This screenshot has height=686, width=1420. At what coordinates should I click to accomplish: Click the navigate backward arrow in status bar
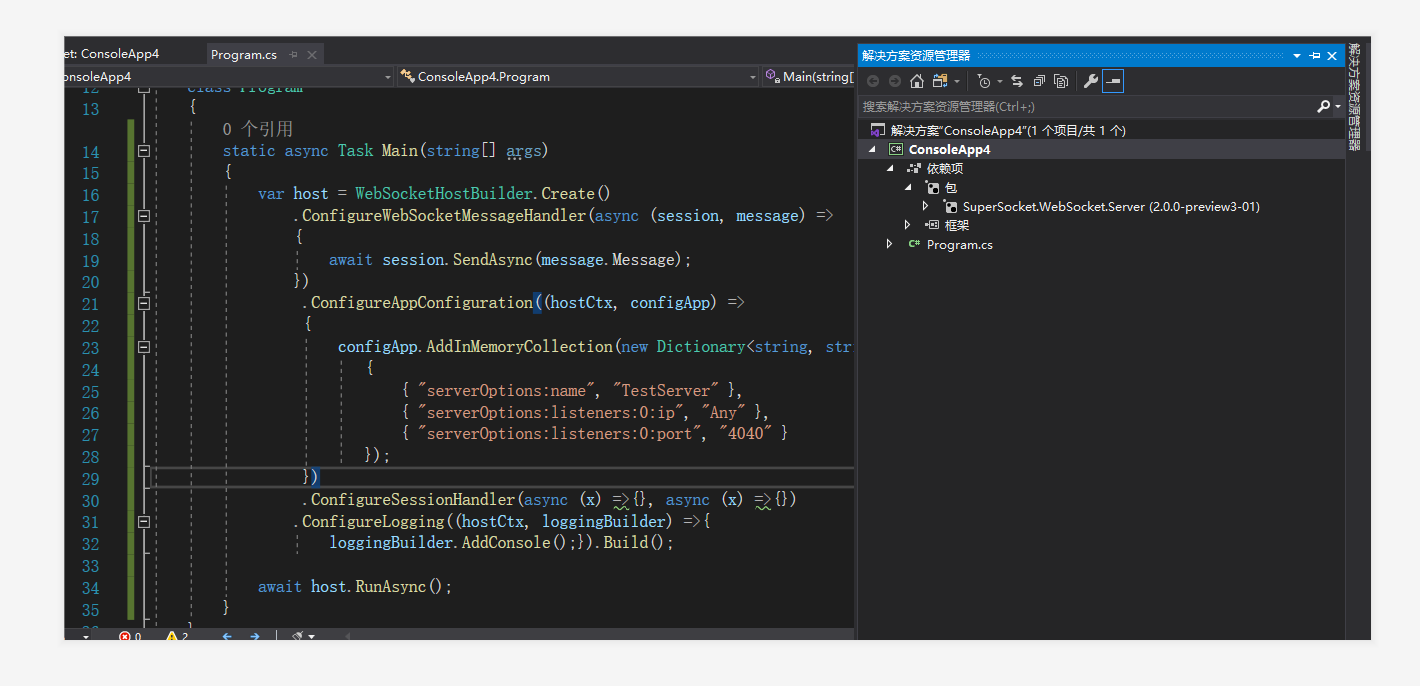226,636
